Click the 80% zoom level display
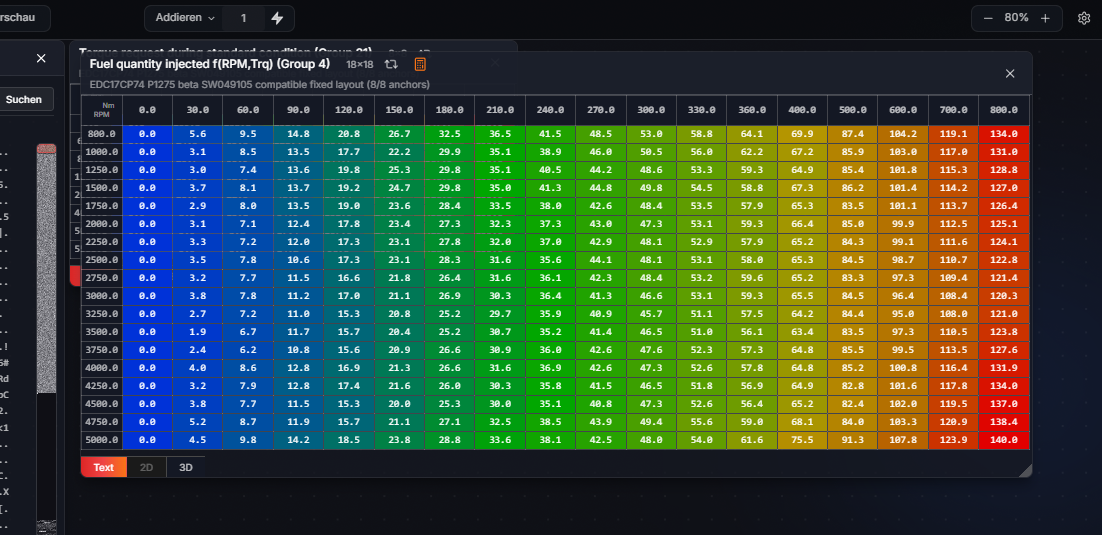 tap(1016, 18)
